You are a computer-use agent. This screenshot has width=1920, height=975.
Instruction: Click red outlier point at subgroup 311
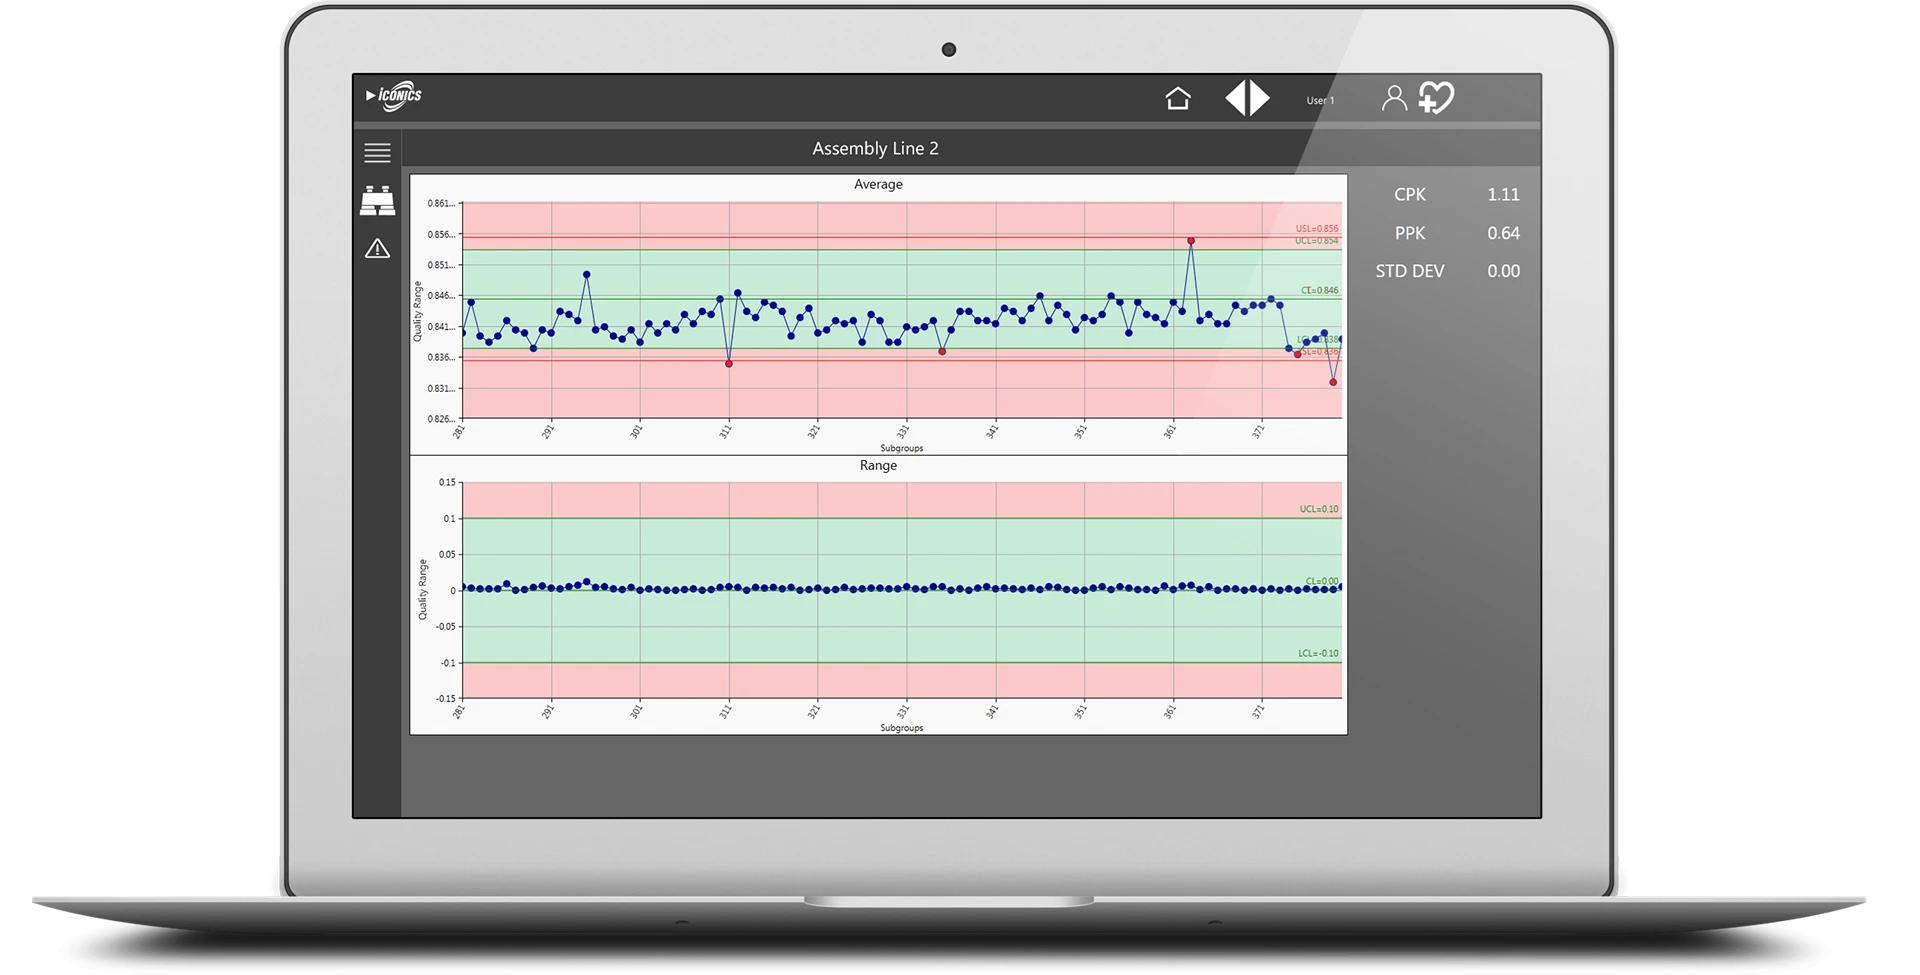(x=729, y=364)
